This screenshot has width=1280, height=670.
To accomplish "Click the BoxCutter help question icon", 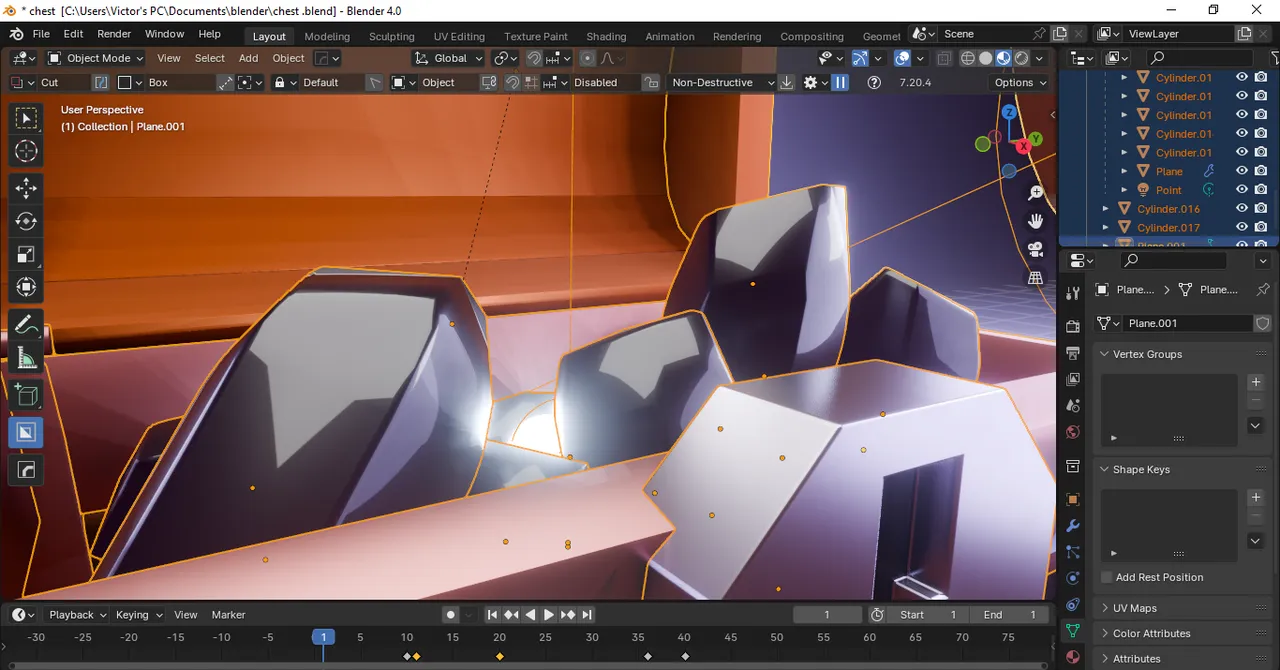I will (874, 83).
